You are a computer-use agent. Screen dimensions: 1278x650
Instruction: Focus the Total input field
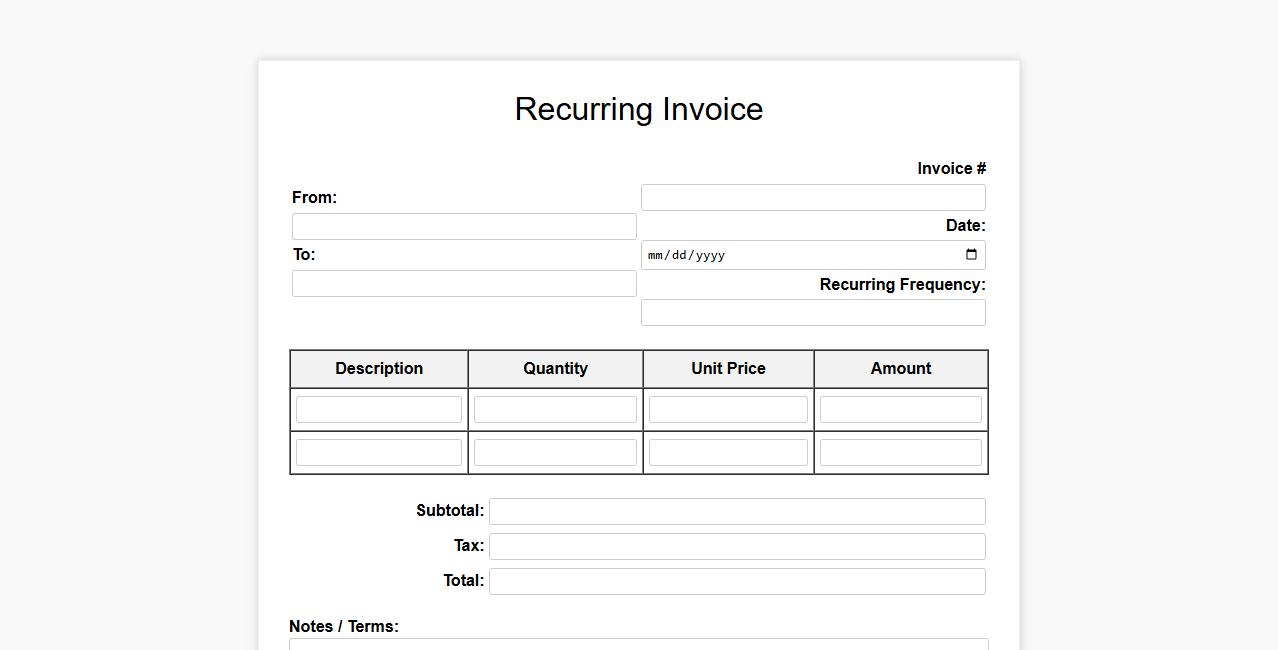pos(736,581)
